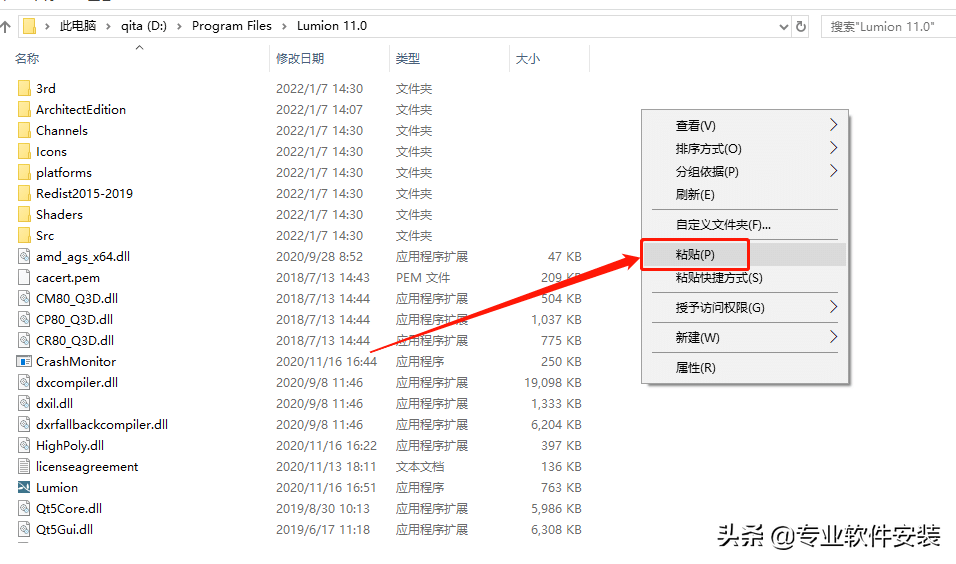Click the 文本文档 type cell

pyautogui.click(x=420, y=466)
